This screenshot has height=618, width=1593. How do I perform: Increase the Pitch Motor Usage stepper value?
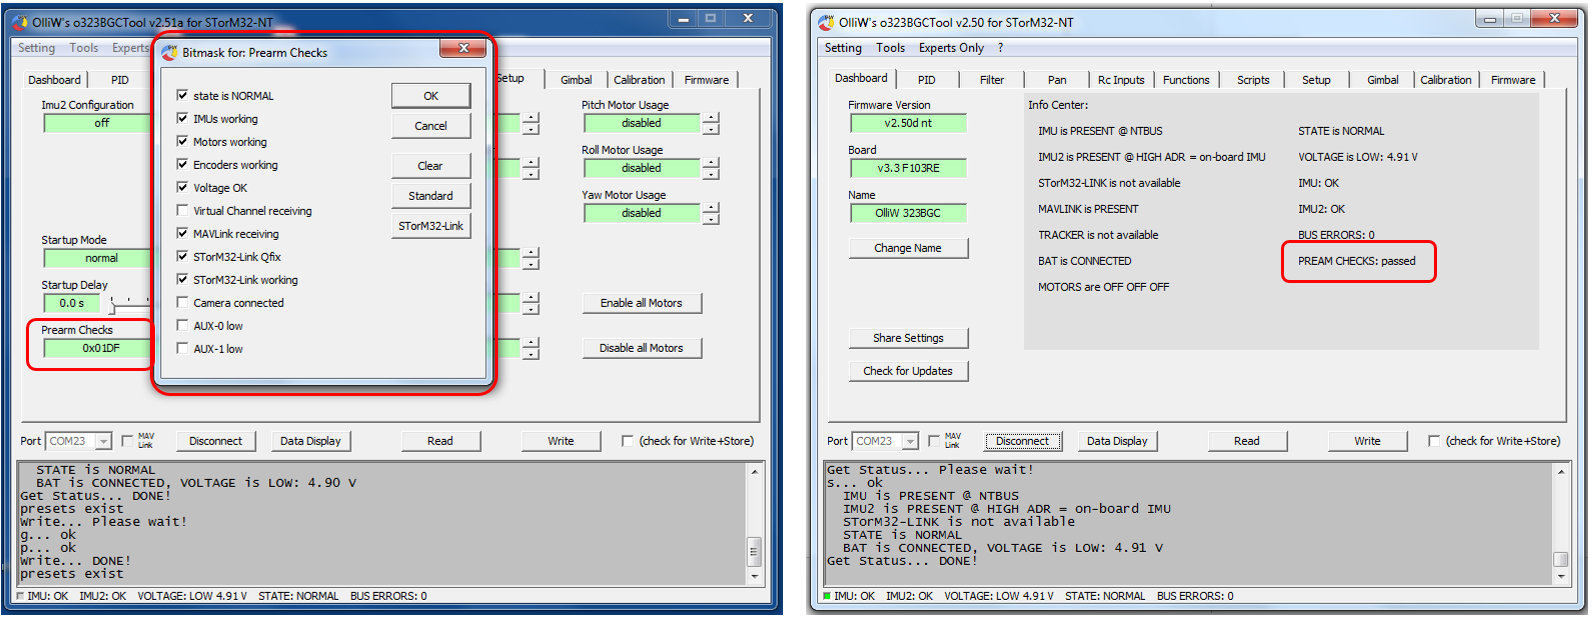[x=711, y=118]
